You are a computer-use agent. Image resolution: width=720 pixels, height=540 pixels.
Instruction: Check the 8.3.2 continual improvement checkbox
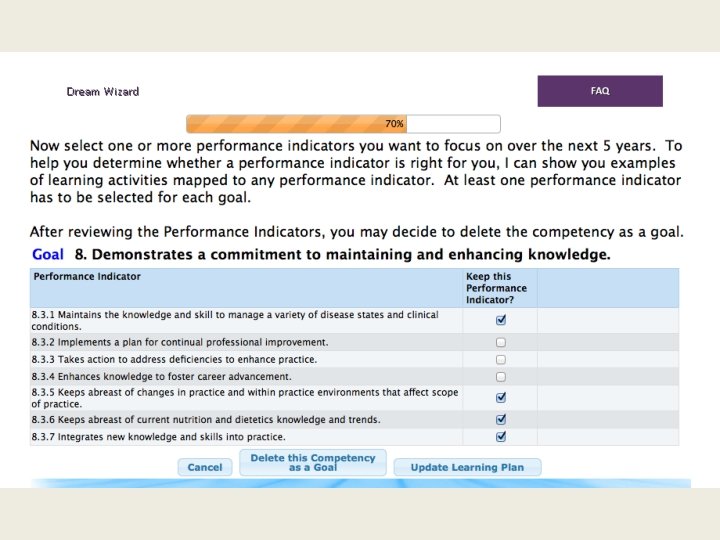pos(501,343)
